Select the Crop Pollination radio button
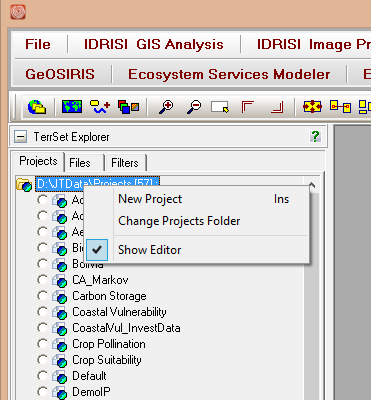 pos(42,344)
